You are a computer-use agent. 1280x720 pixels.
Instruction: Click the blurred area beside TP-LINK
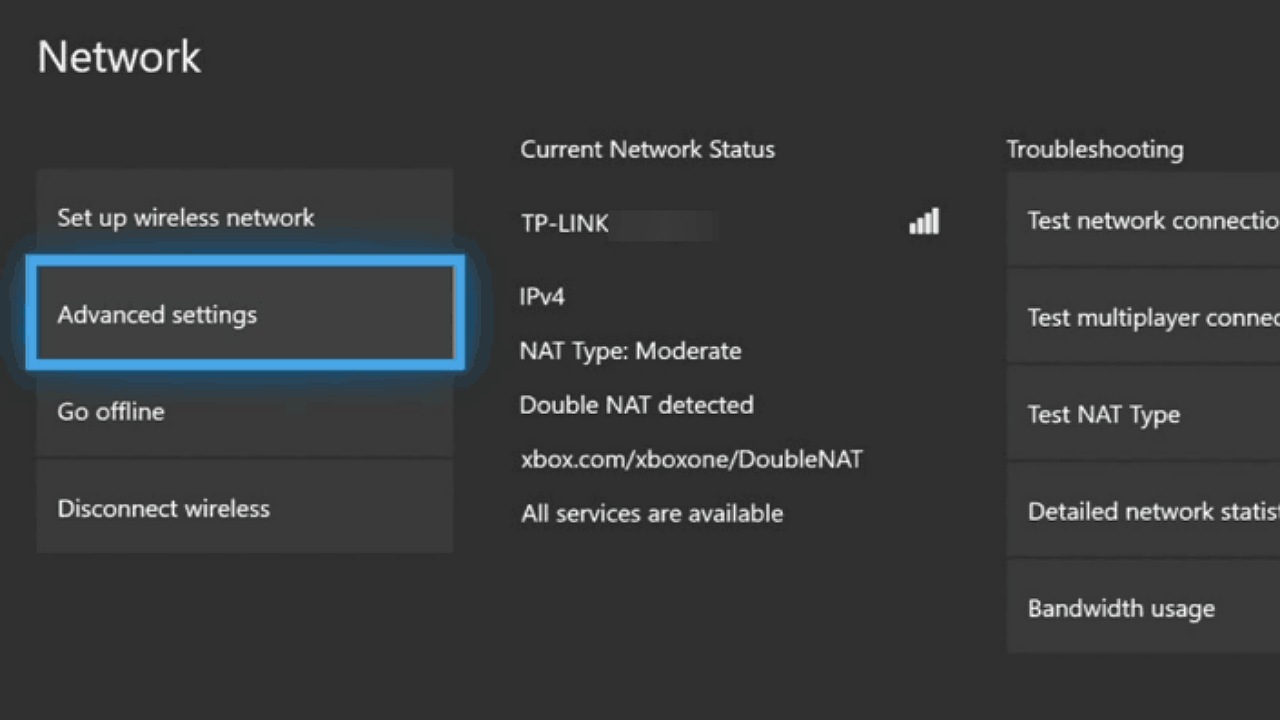pyautogui.click(x=664, y=224)
